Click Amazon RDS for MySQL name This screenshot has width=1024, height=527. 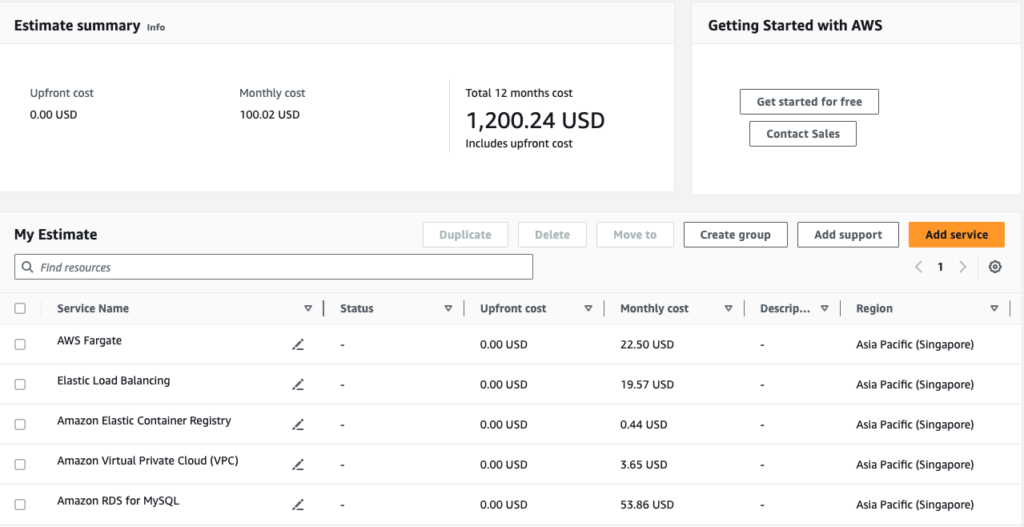click(x=118, y=501)
